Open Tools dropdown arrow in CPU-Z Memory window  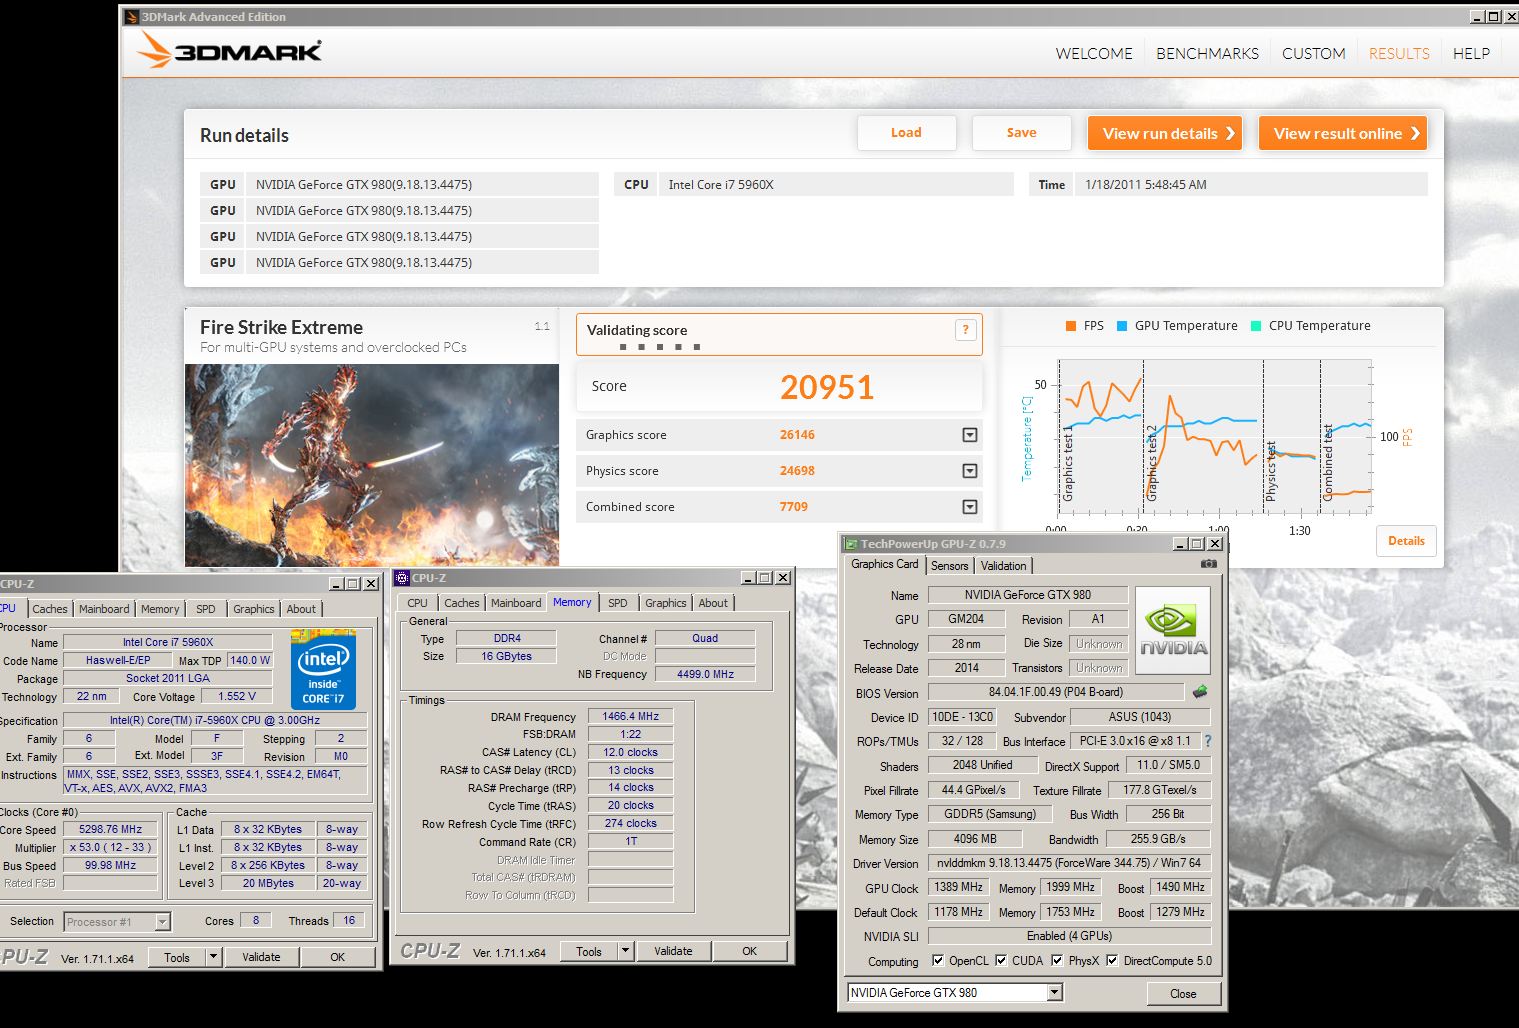pos(625,951)
